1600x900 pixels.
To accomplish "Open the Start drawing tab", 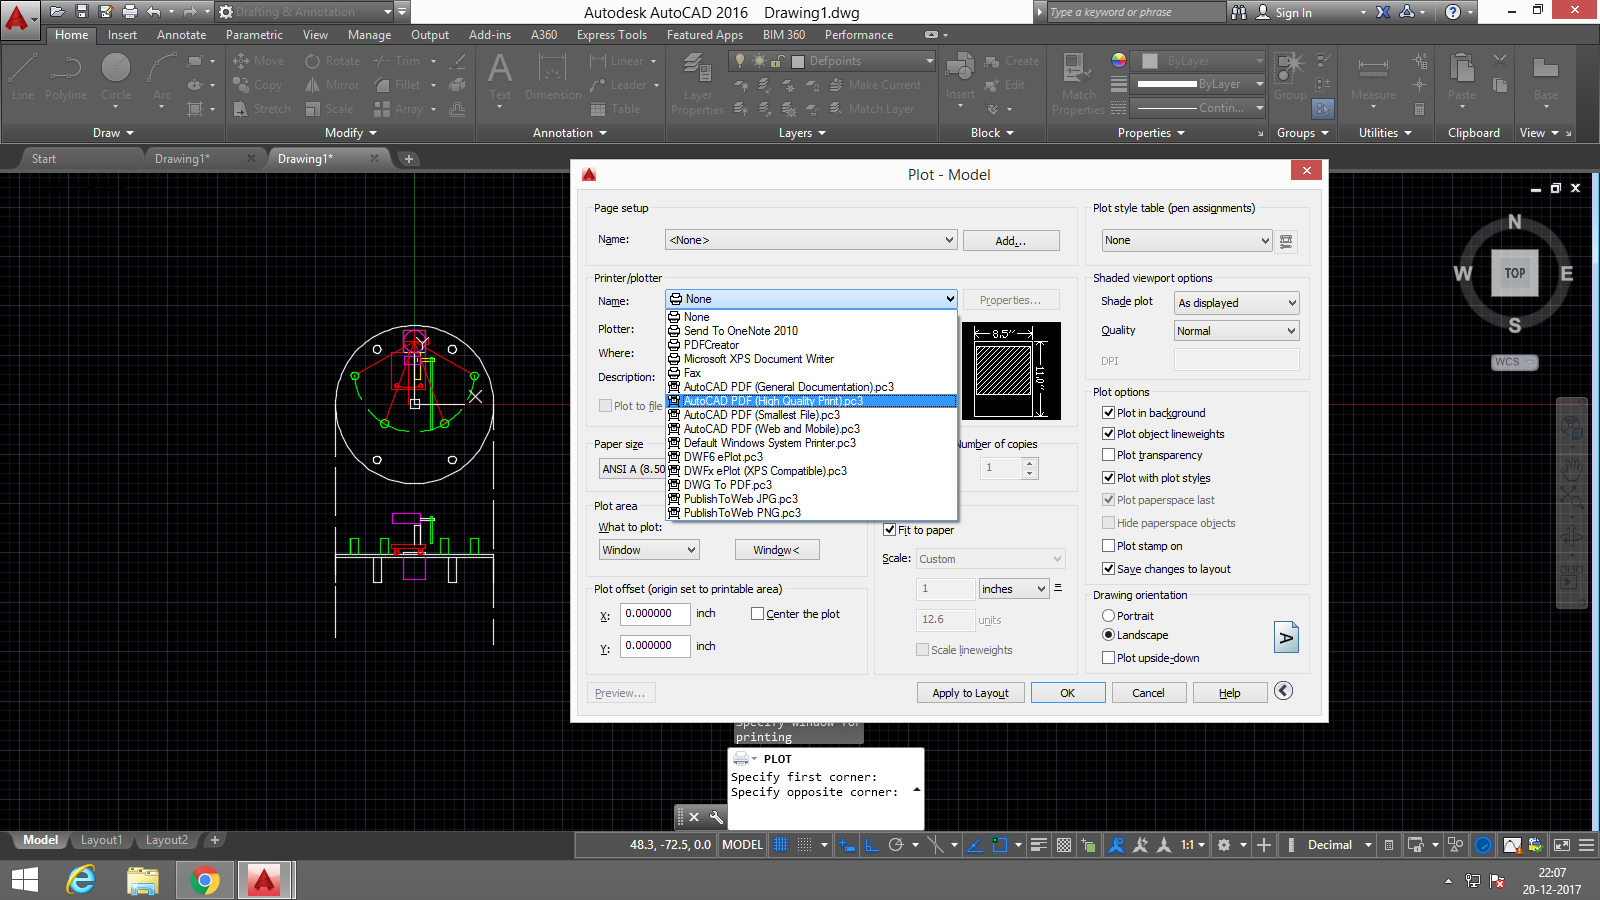I will pyautogui.click(x=44, y=159).
